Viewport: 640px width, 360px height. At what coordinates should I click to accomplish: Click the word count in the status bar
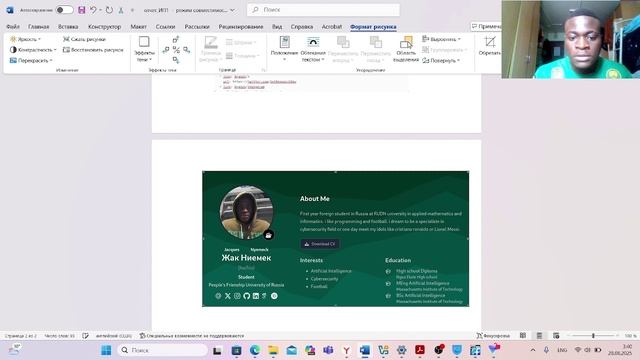[60, 336]
